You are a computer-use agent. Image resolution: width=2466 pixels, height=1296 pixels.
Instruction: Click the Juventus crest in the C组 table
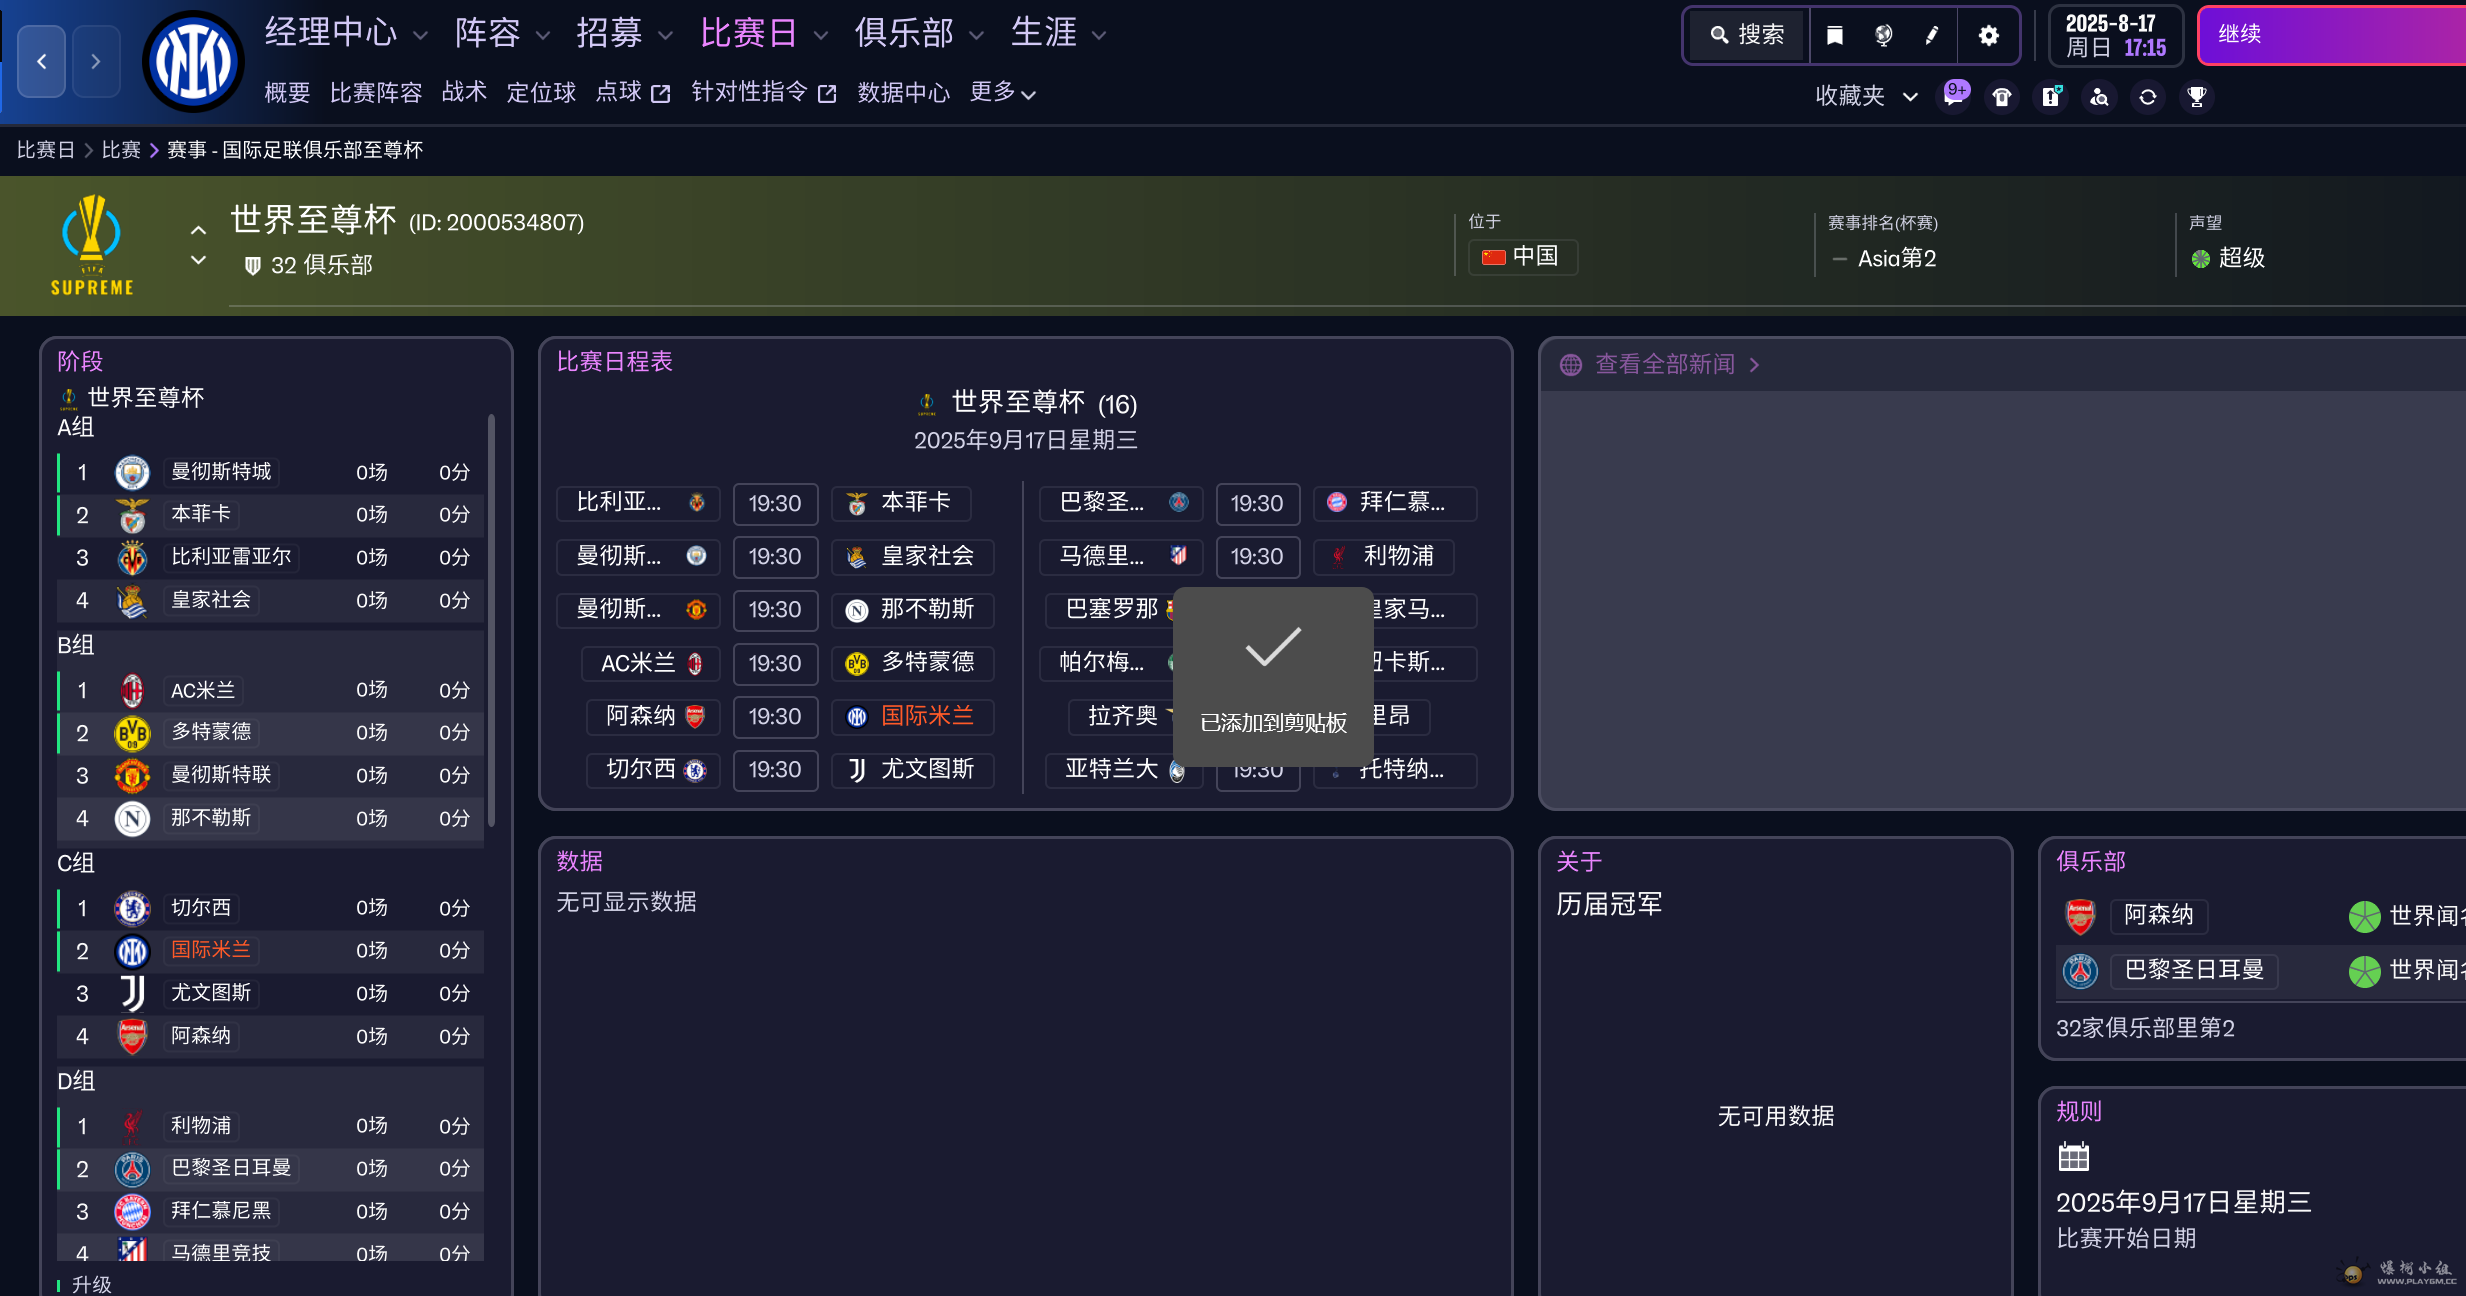coord(132,994)
